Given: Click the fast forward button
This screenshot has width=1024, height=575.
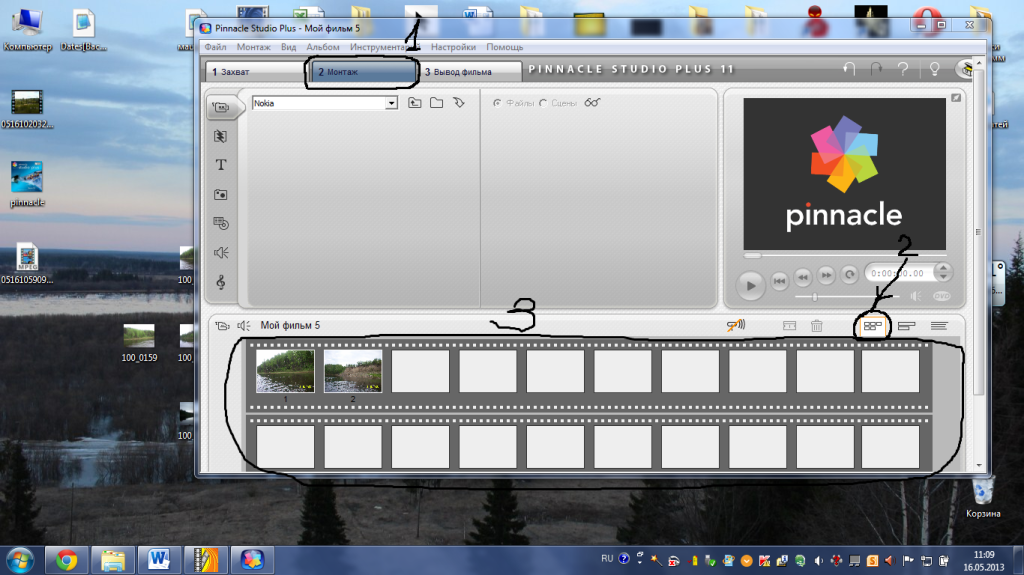Looking at the screenshot, I should pyautogui.click(x=826, y=275).
